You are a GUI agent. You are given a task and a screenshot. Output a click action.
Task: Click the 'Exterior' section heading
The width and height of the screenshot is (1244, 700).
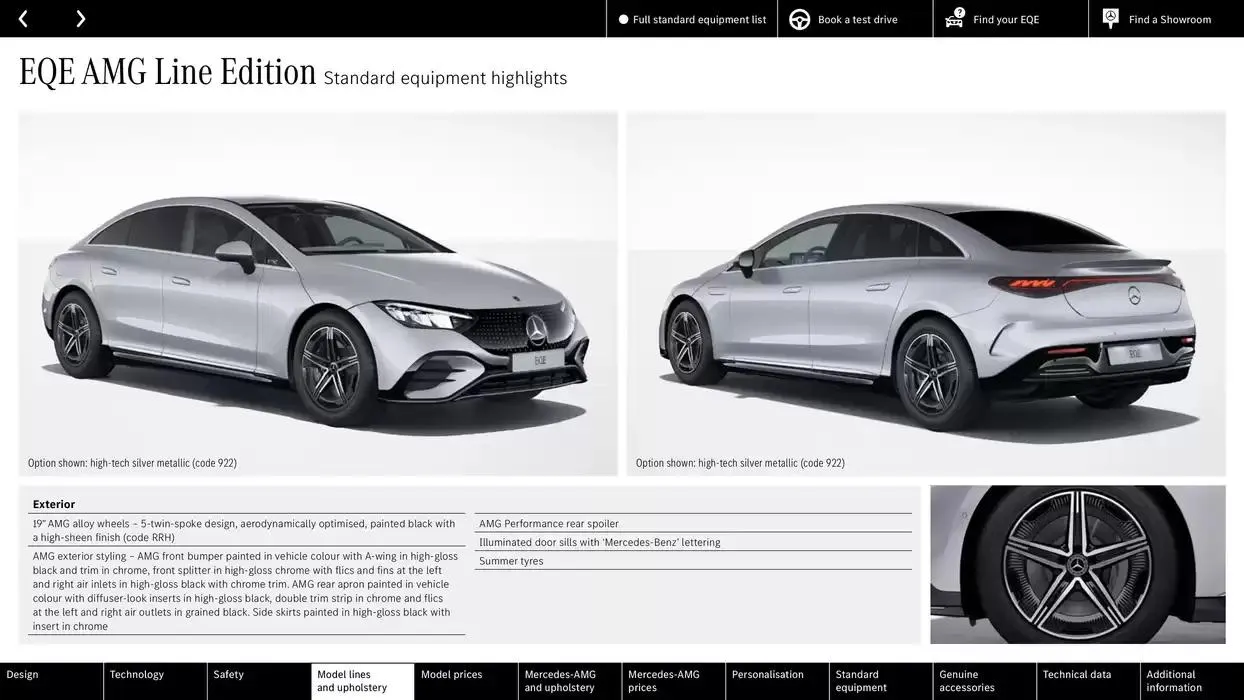[x=54, y=504]
